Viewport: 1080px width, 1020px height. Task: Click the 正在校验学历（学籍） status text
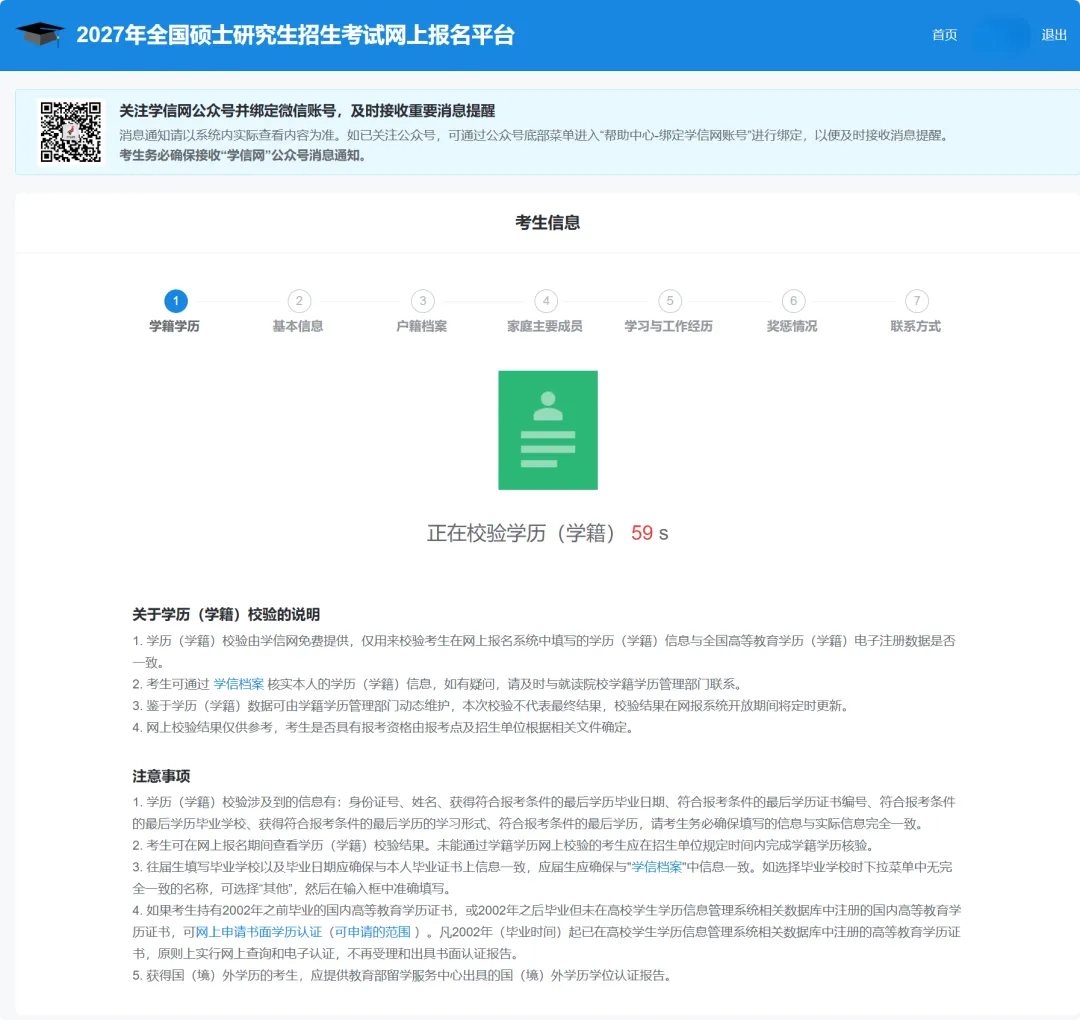tap(521, 533)
